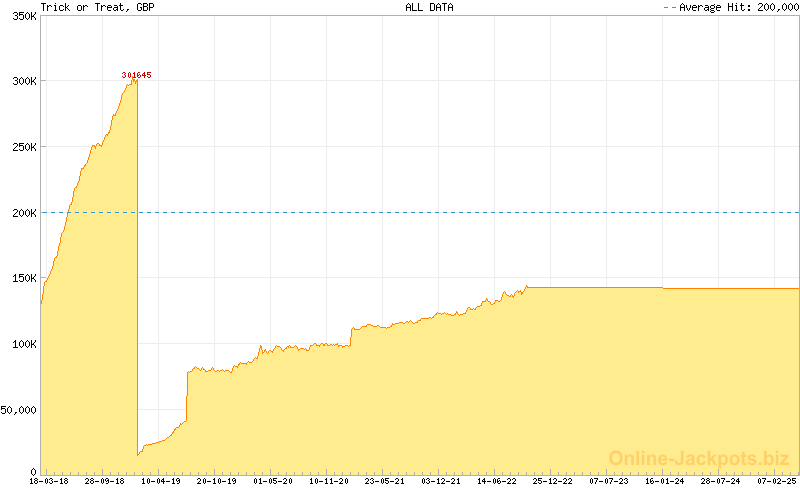Click the 14-06-22 date label
The width and height of the screenshot is (800, 490).
pos(497,481)
